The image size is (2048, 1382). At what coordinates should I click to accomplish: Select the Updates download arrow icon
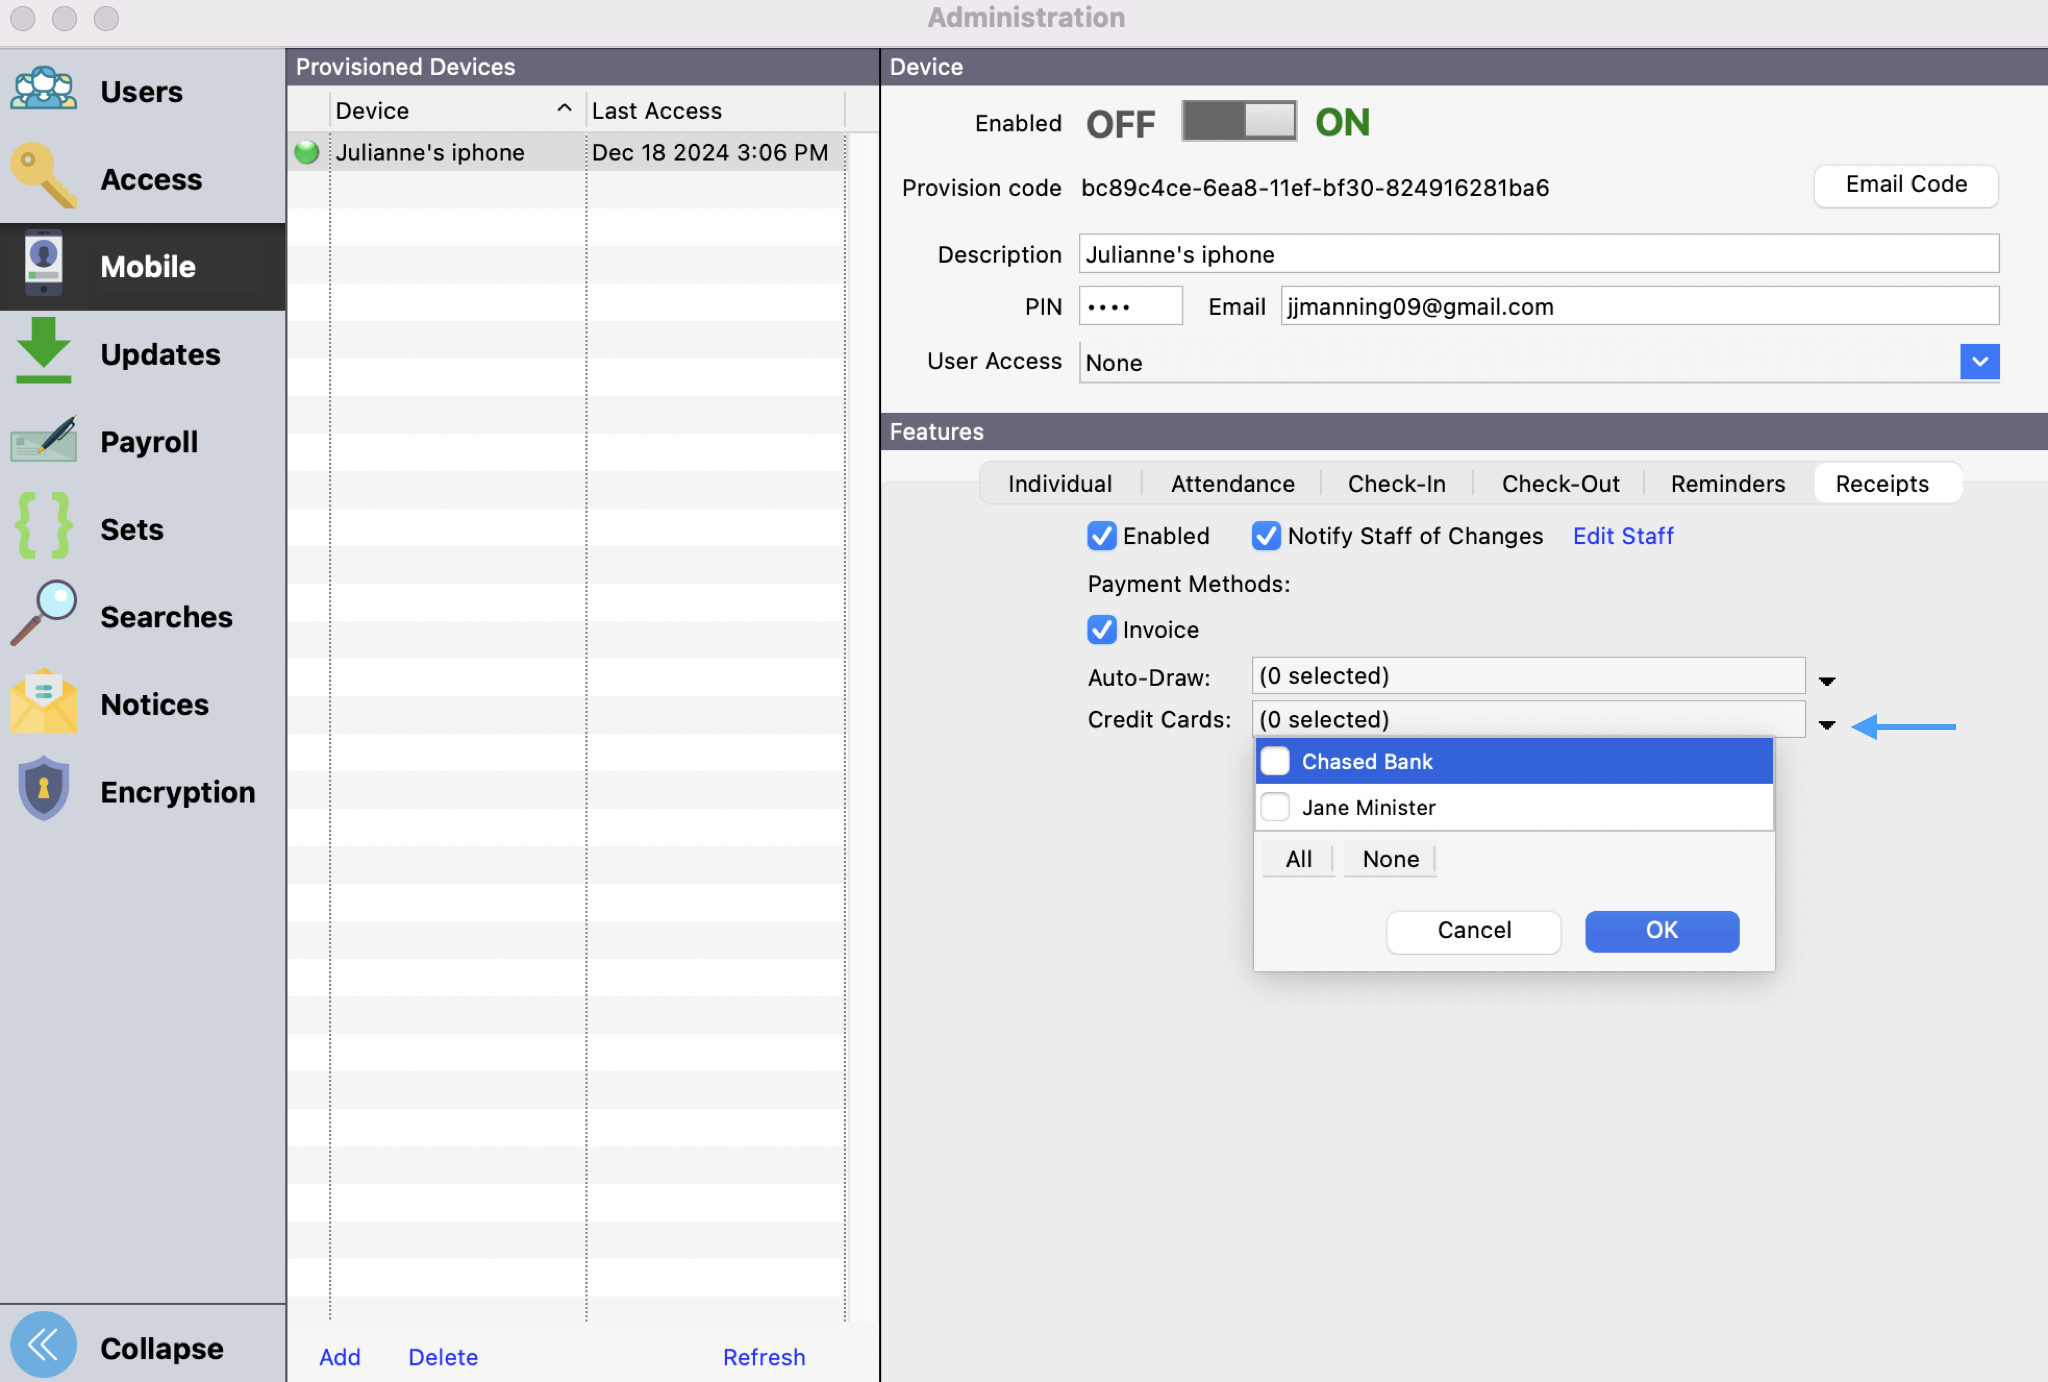click(x=43, y=352)
